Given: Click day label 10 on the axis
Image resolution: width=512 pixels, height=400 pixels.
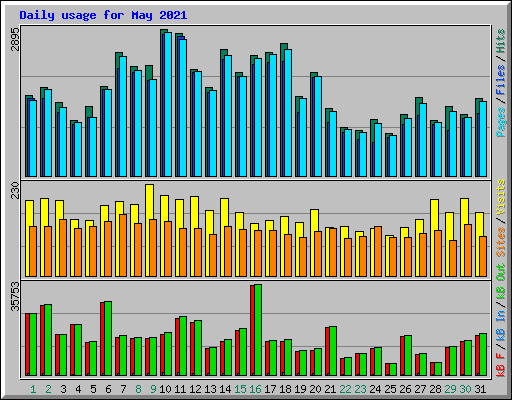Looking at the screenshot, I should pos(165,389).
